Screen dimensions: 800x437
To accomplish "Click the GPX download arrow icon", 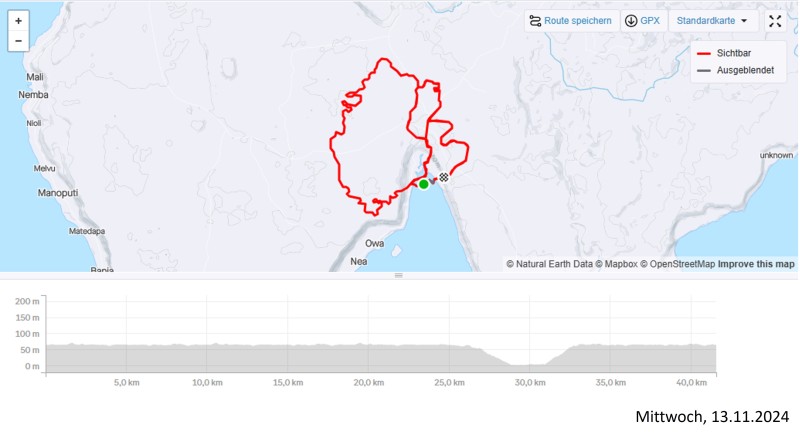I will (x=631, y=21).
